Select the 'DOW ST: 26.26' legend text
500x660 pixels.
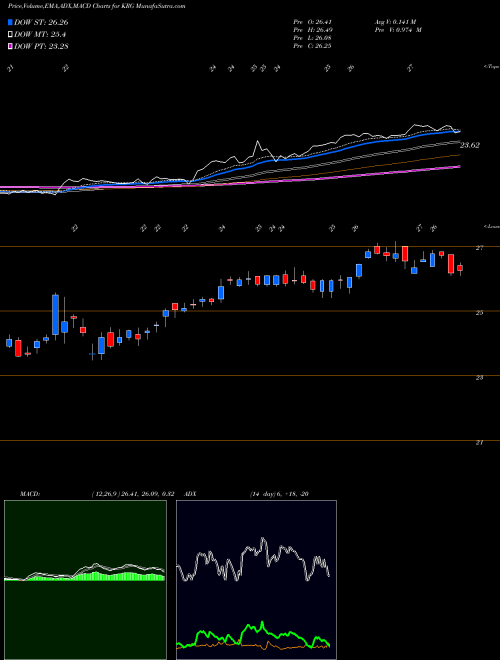(41, 22)
